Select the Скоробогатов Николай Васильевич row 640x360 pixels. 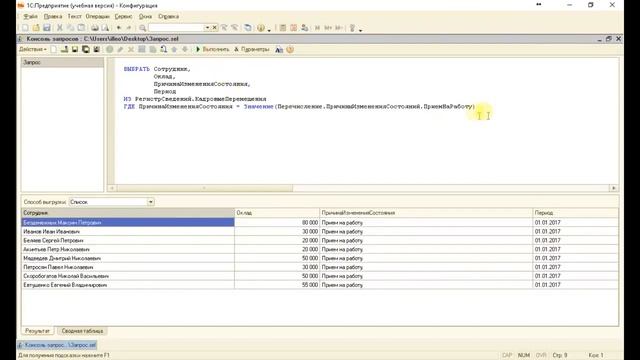pos(320,276)
